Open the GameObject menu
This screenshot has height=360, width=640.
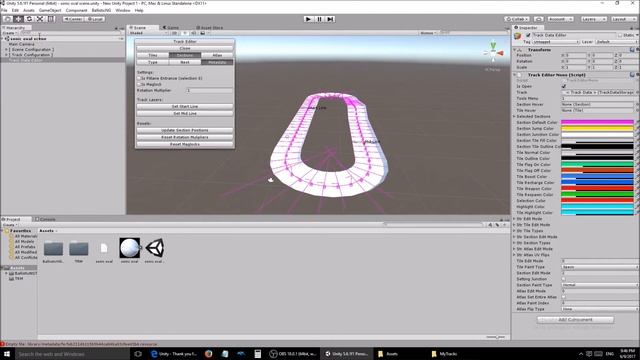(x=50, y=10)
